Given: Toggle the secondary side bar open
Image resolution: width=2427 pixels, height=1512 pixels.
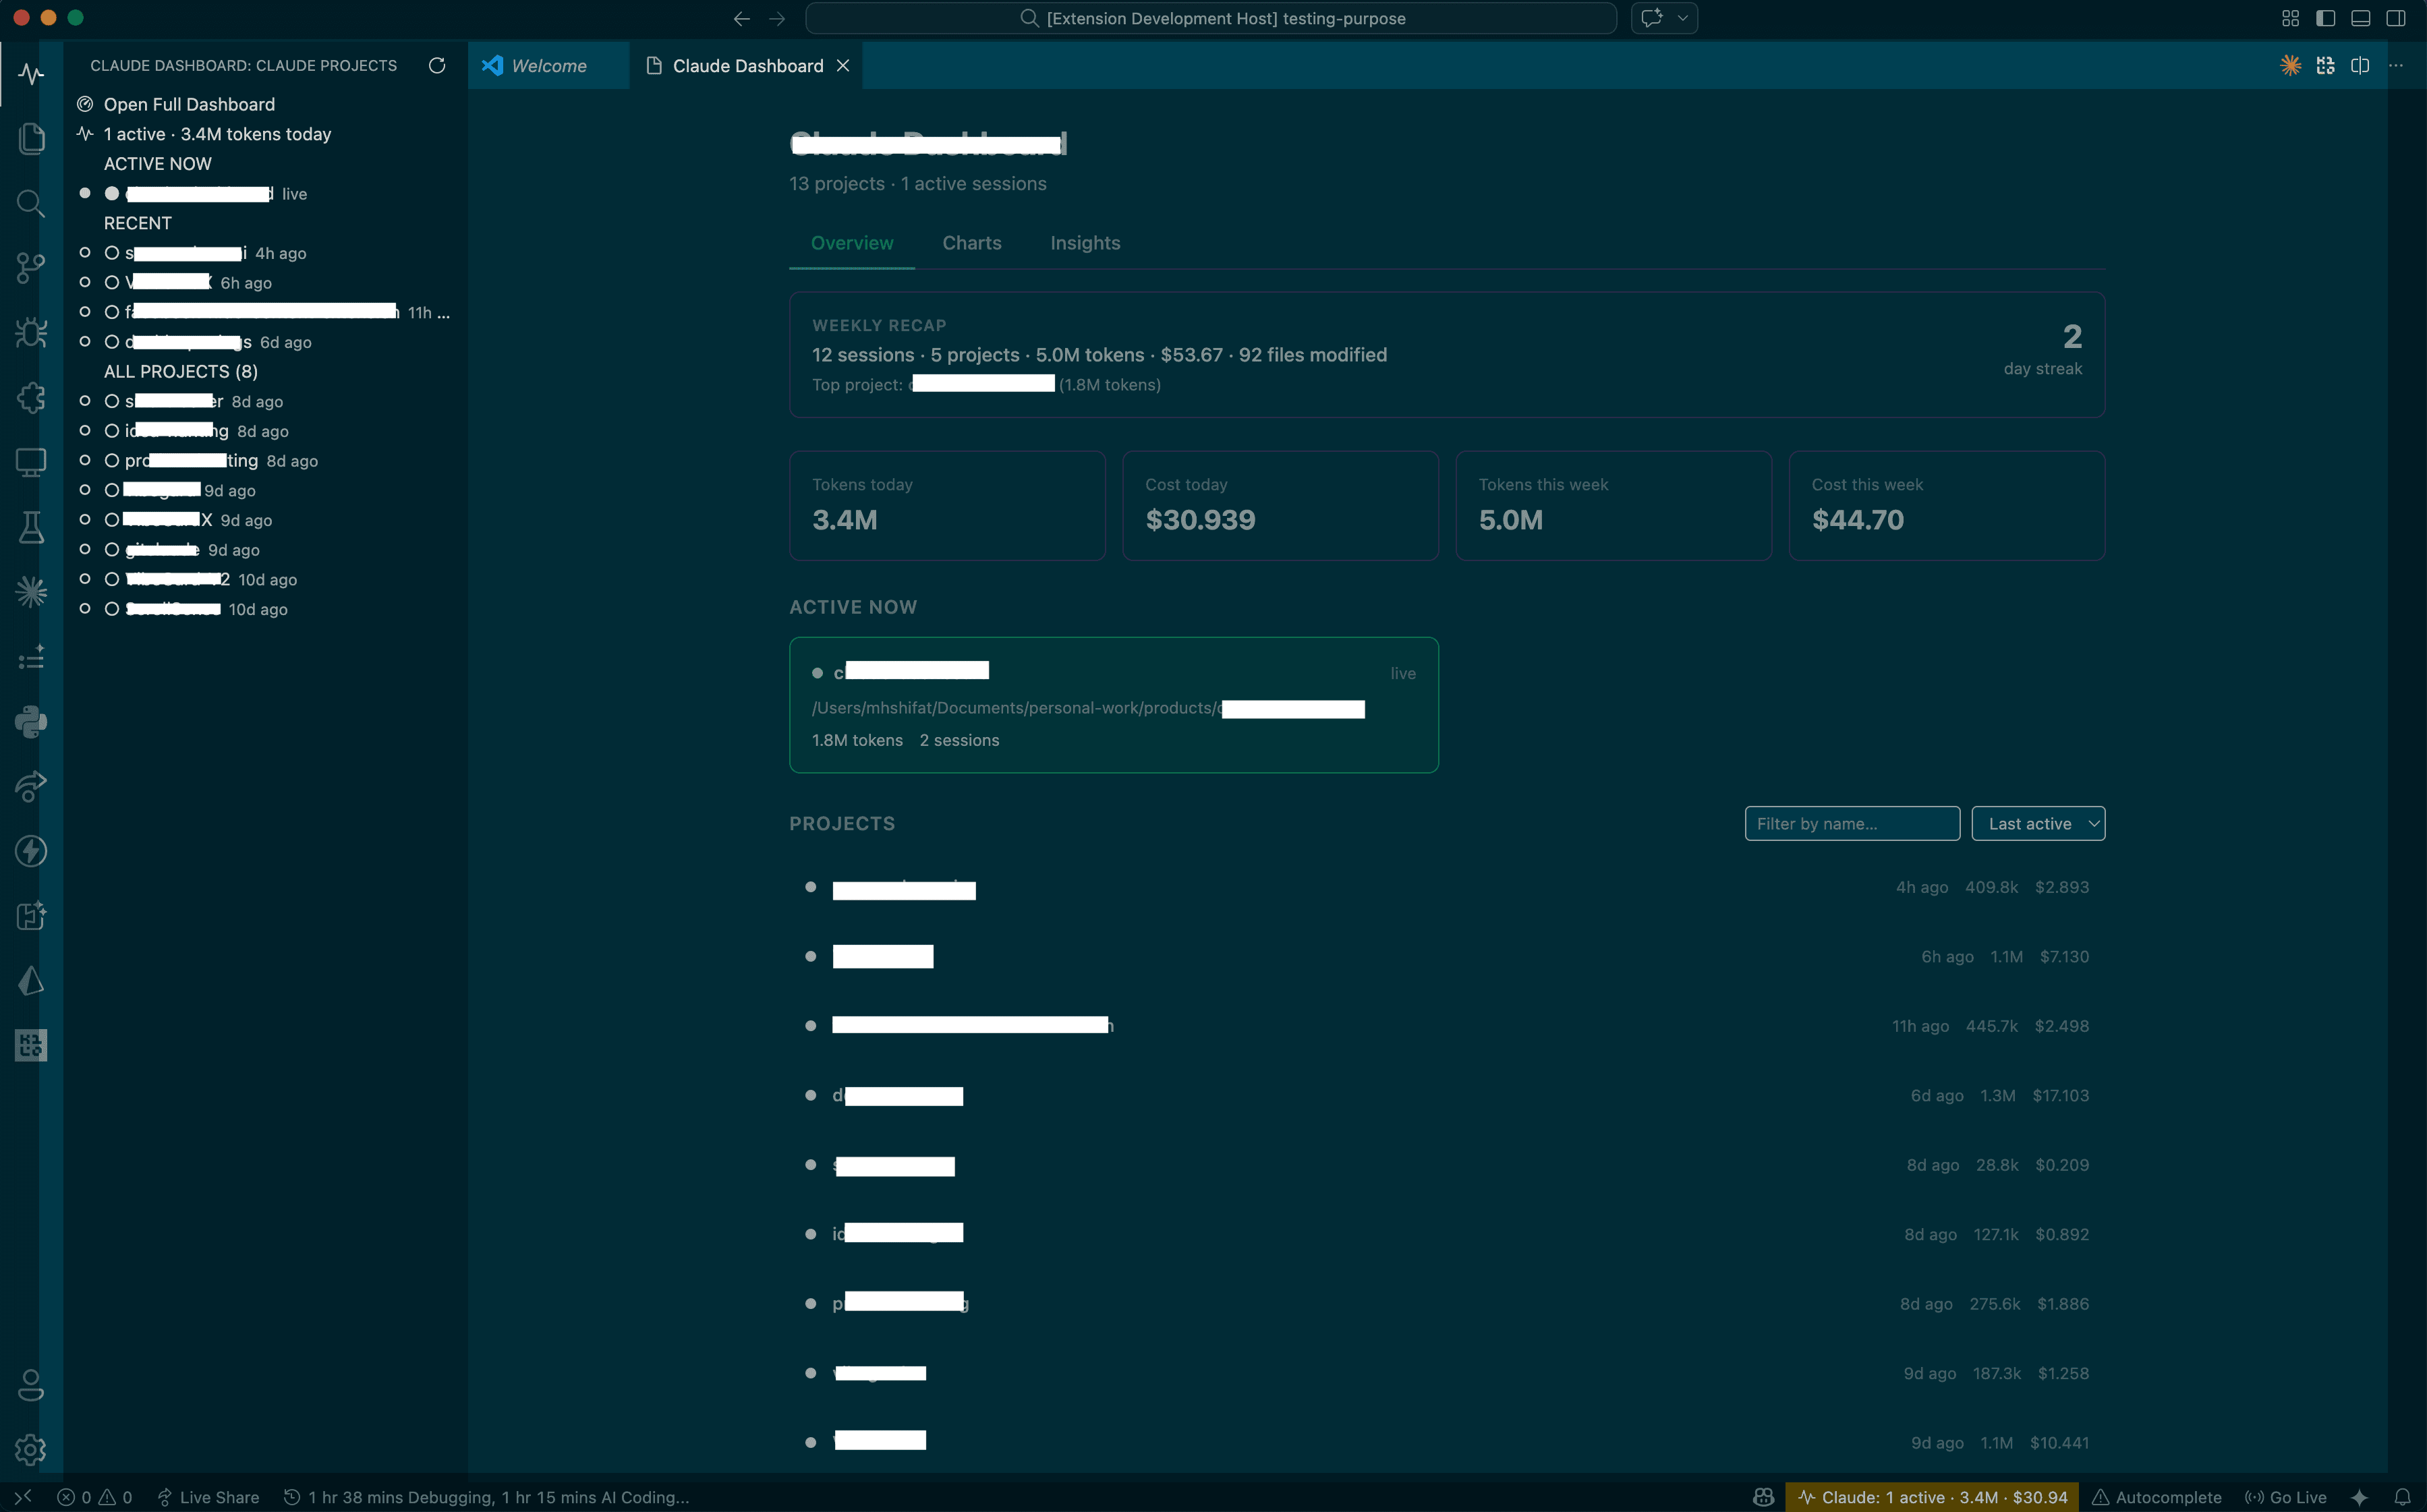Looking at the screenshot, I should coord(2396,18).
